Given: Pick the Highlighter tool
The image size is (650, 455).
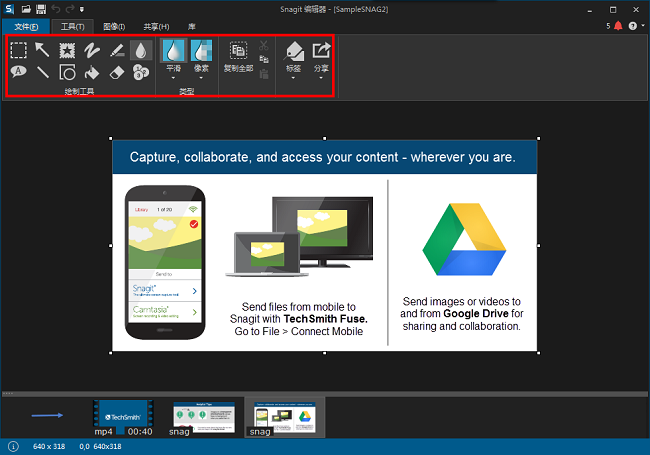Looking at the screenshot, I should [117, 50].
